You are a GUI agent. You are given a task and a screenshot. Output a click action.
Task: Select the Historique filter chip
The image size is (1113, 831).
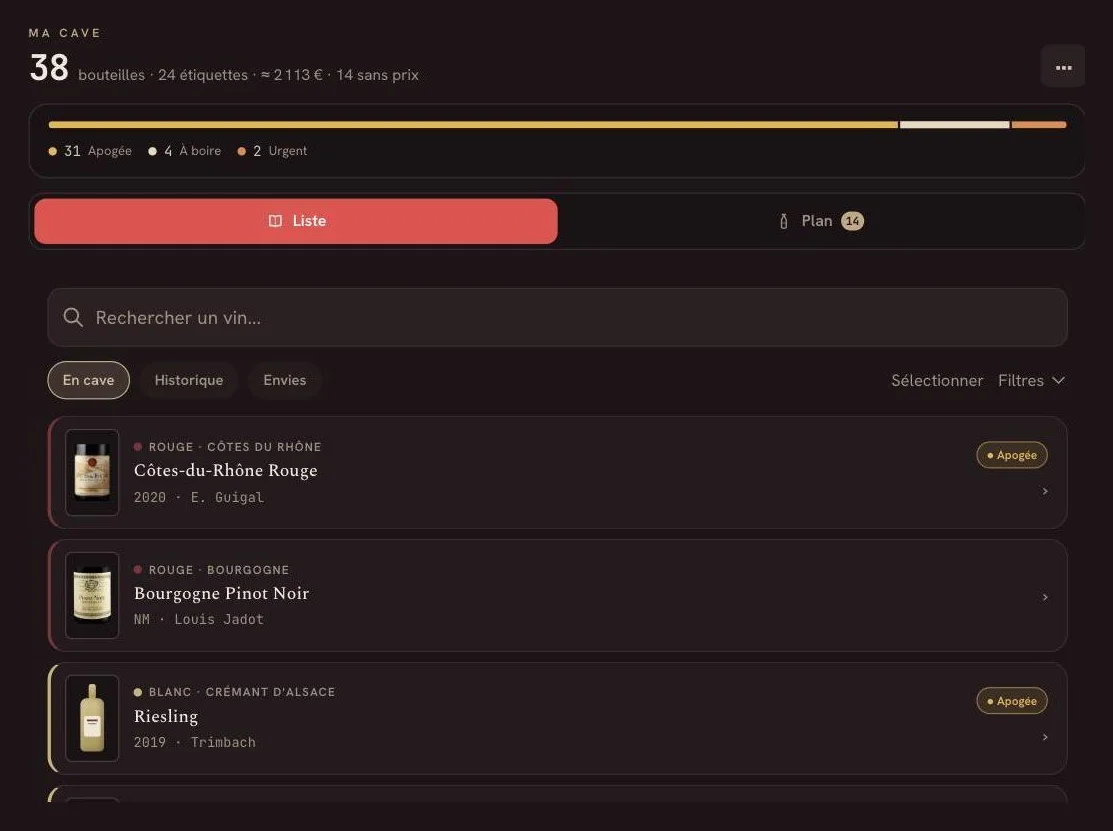point(189,380)
